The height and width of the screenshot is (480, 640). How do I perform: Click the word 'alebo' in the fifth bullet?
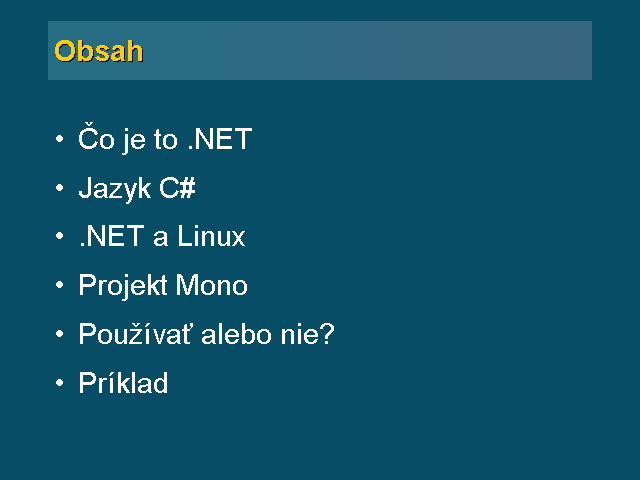pyautogui.click(x=236, y=334)
